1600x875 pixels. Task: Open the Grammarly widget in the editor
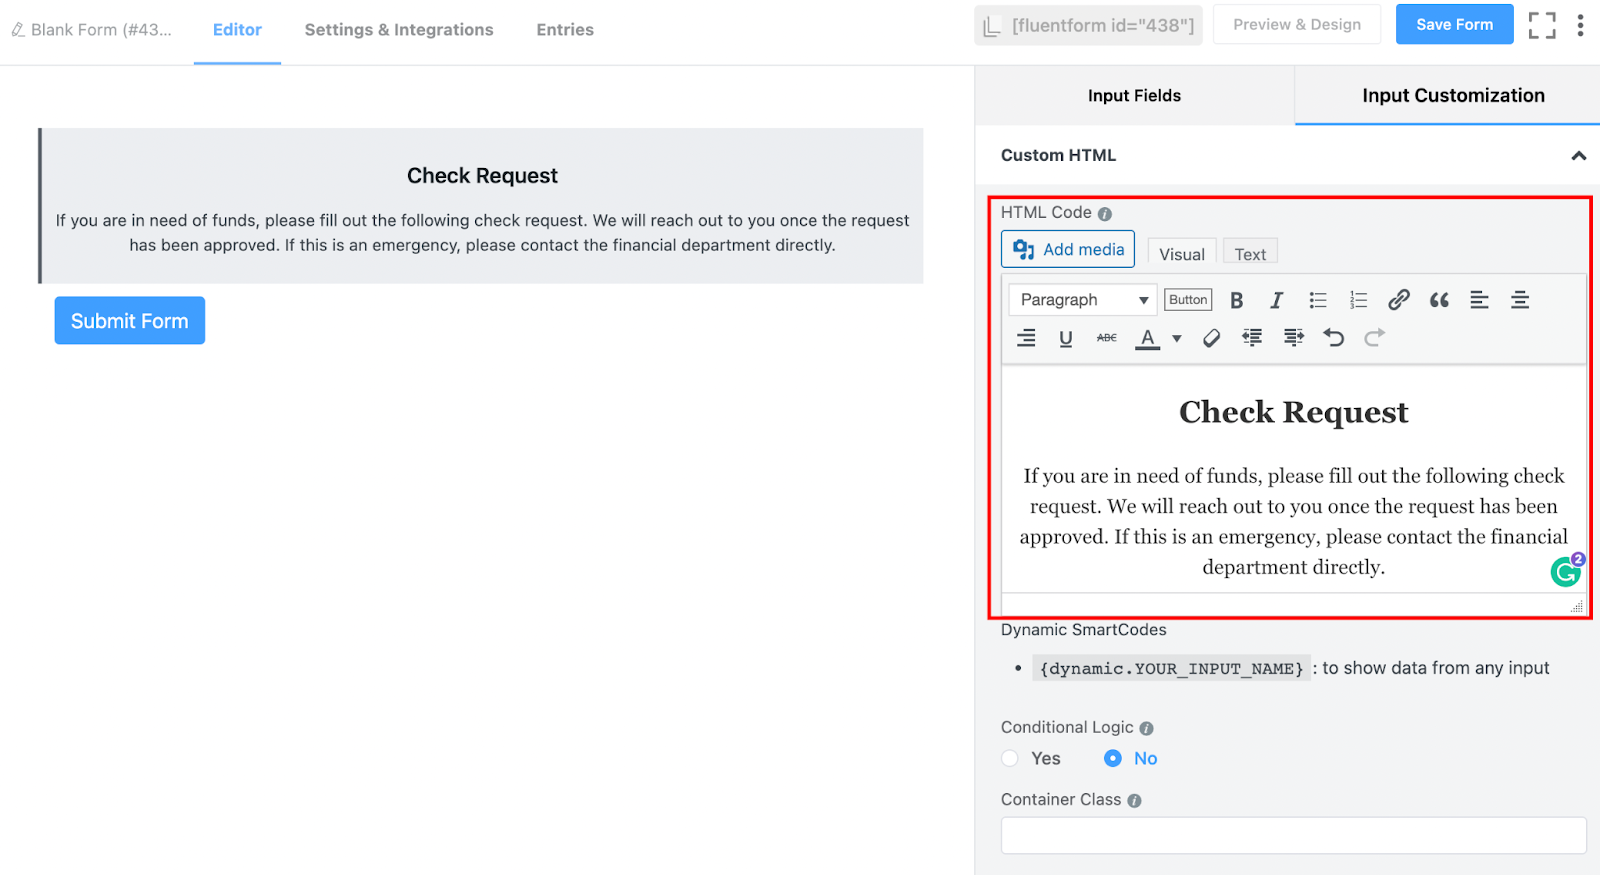pyautogui.click(x=1567, y=570)
